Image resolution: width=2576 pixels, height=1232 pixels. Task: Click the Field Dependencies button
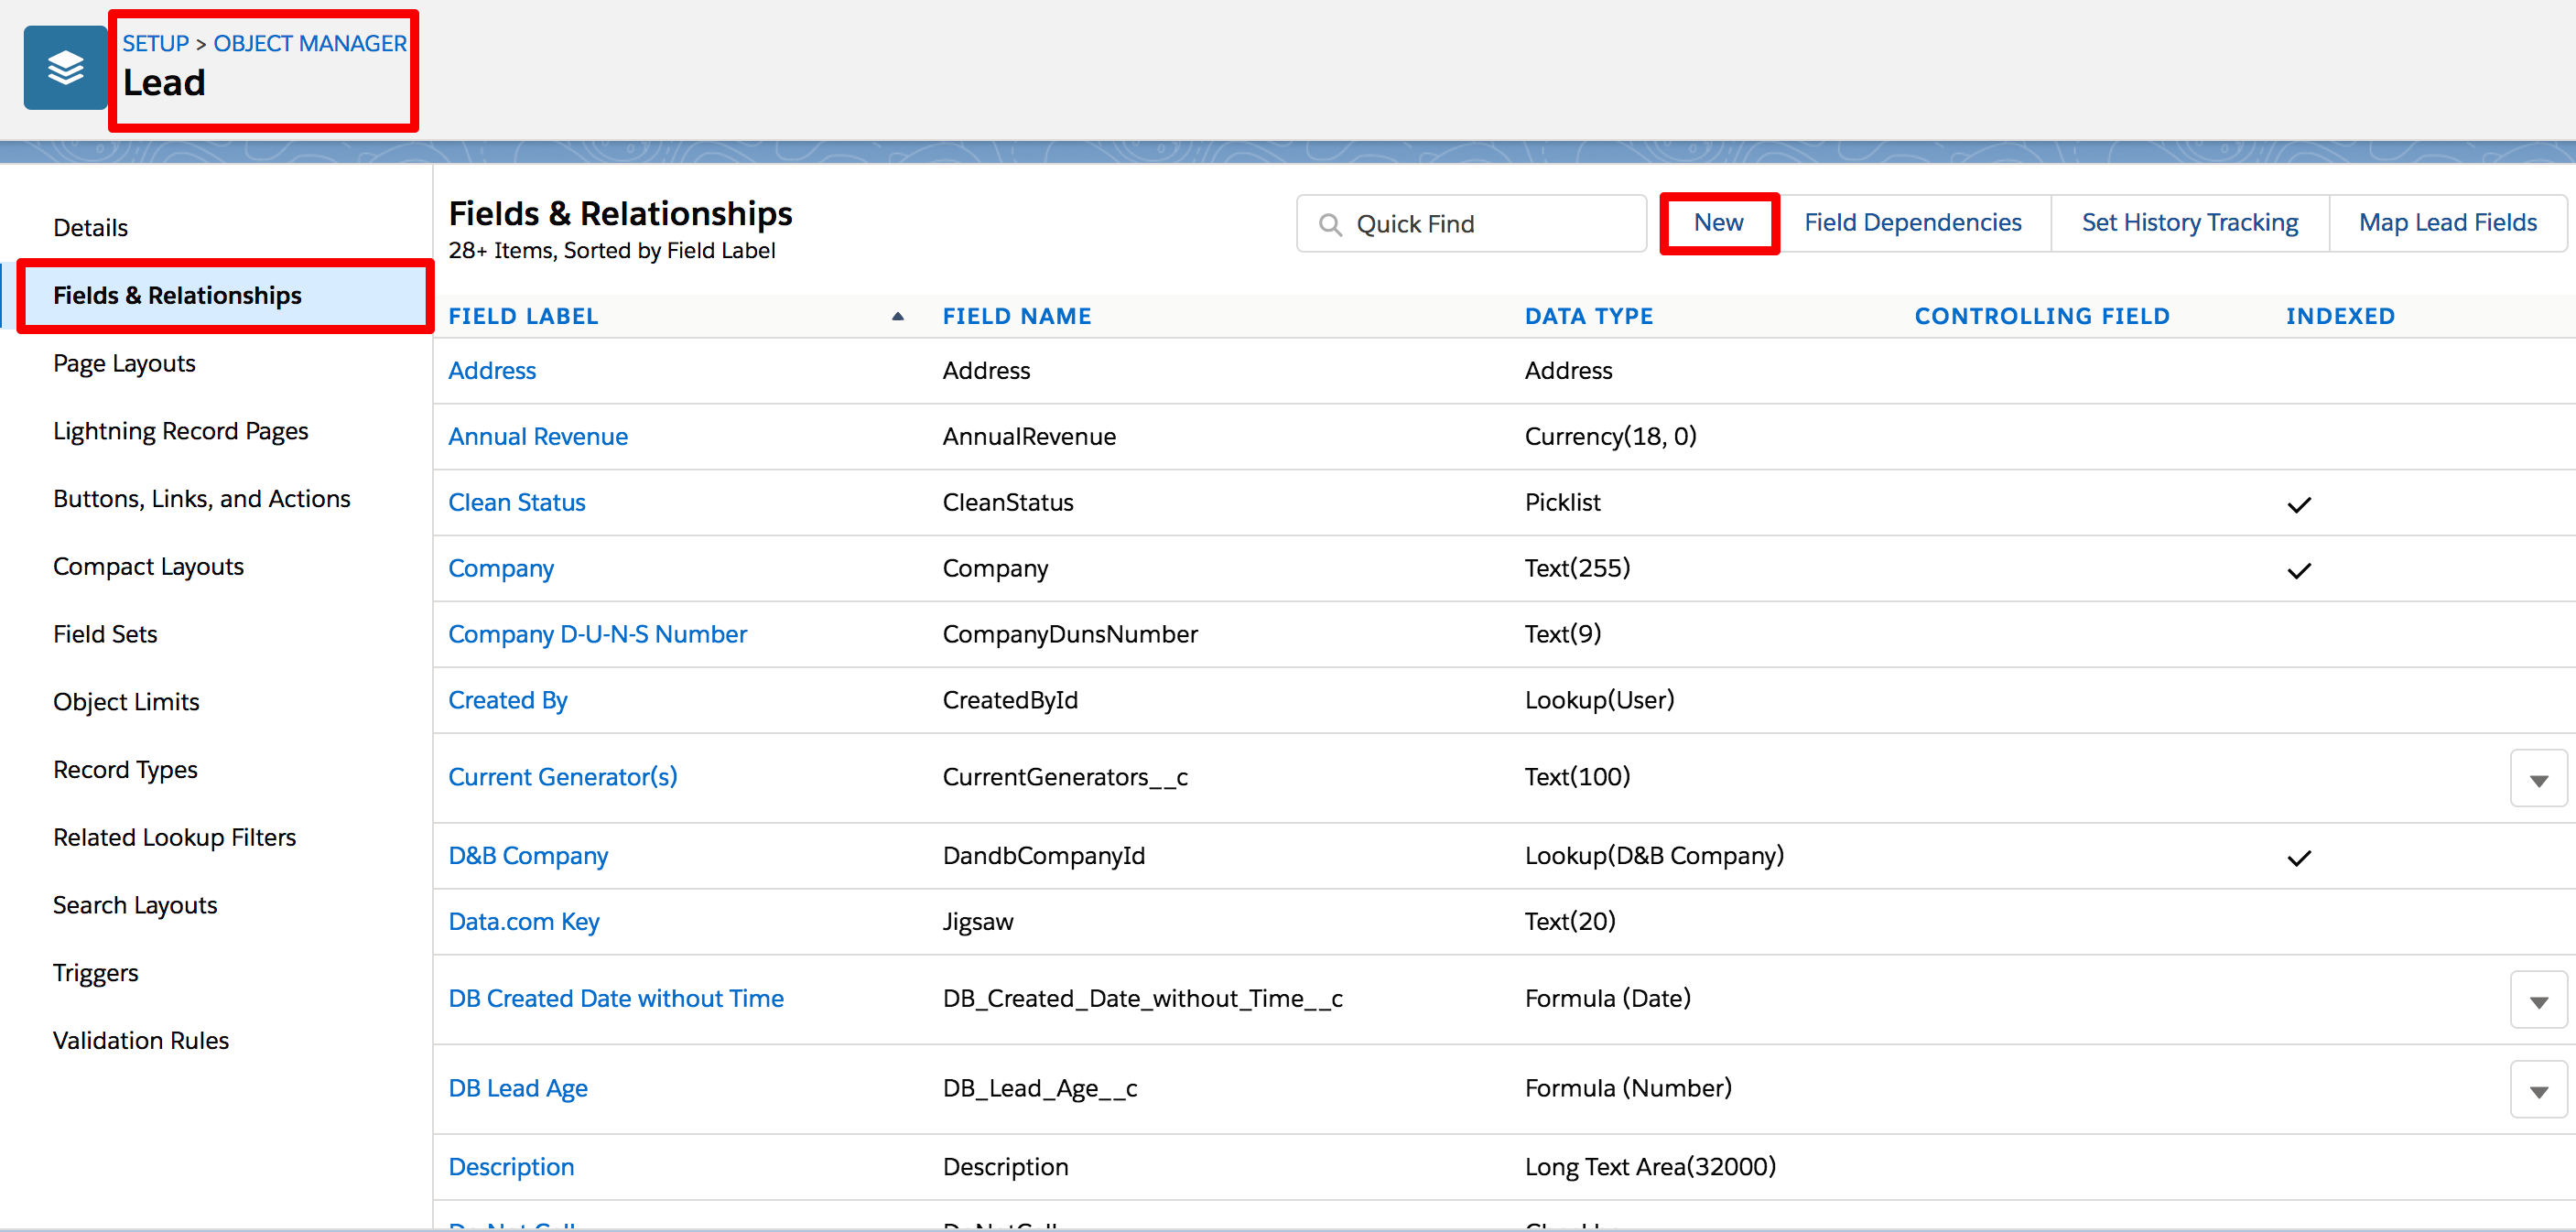click(x=1911, y=223)
